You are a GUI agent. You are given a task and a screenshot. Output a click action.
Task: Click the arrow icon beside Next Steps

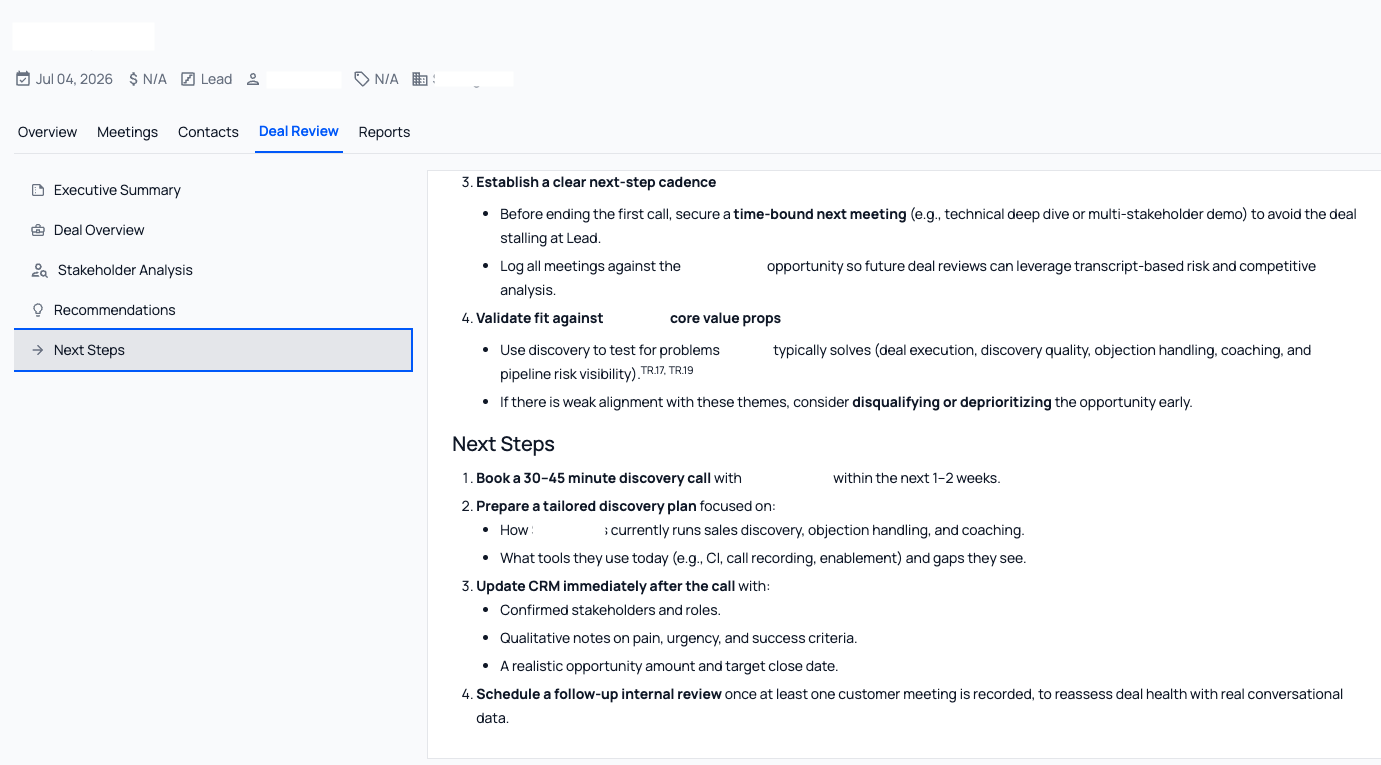tap(35, 349)
